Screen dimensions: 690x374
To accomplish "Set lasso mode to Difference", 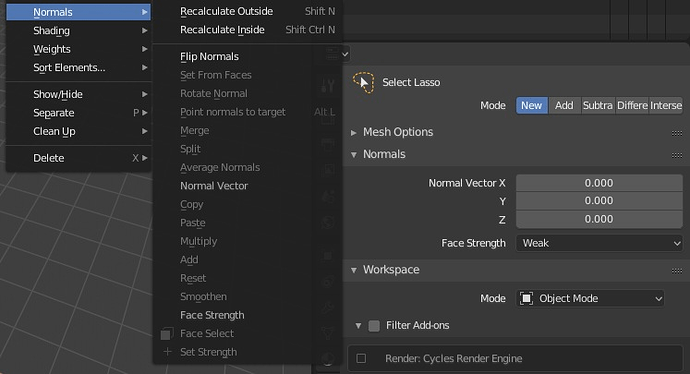I will coord(632,106).
